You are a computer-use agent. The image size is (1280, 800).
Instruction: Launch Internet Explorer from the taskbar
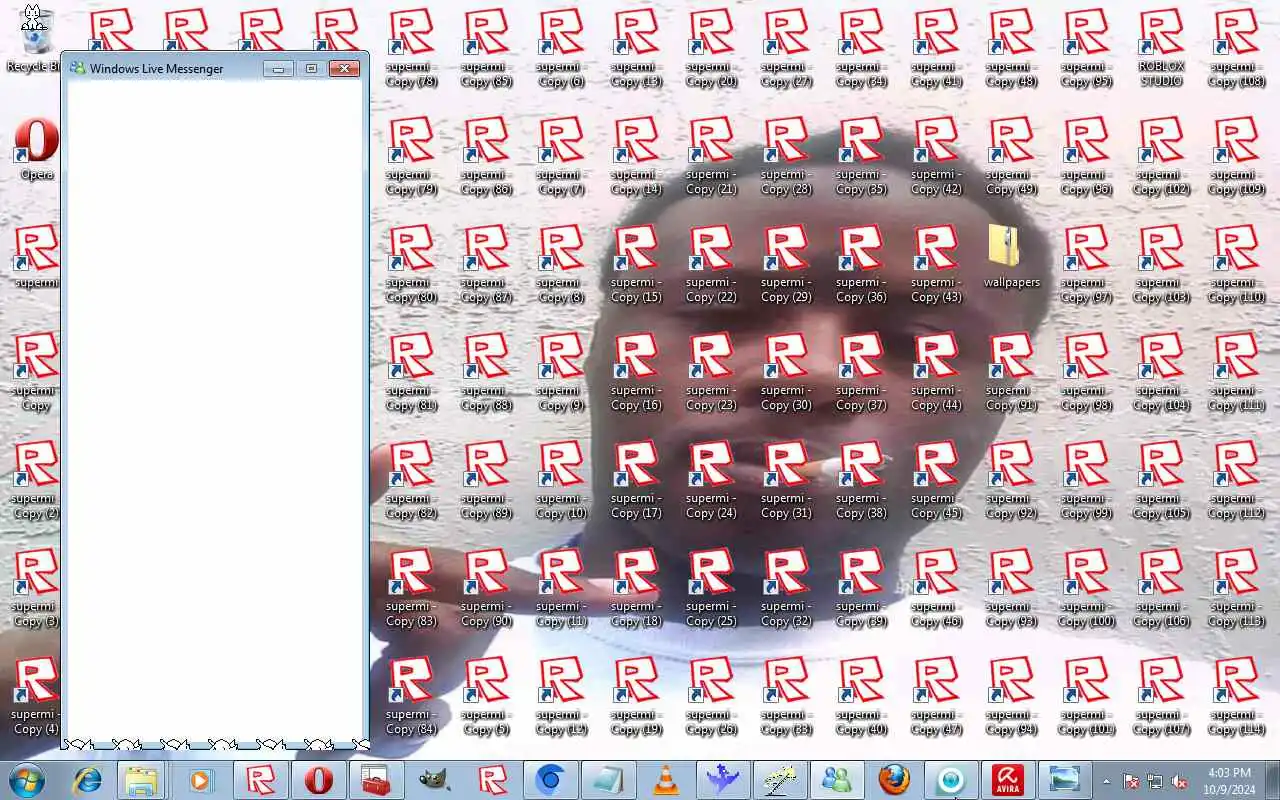click(87, 780)
